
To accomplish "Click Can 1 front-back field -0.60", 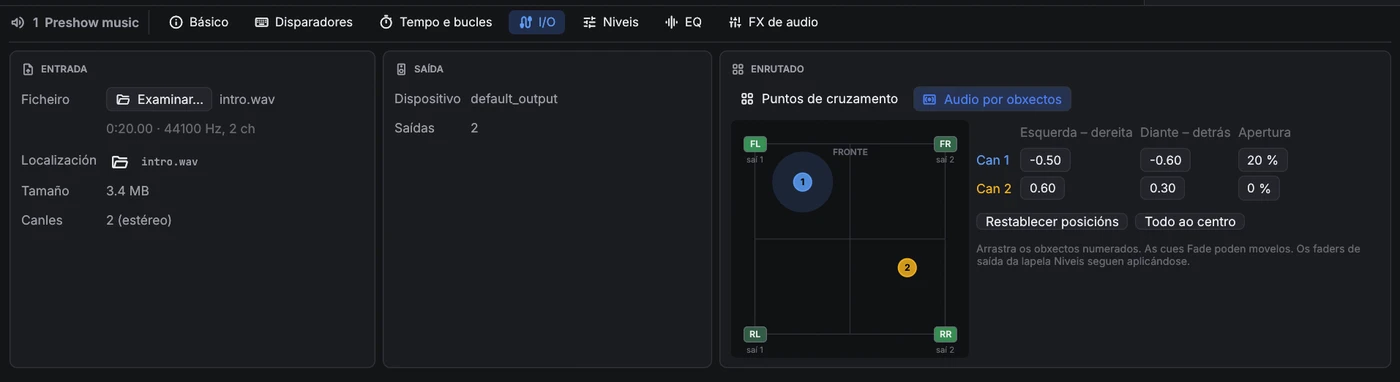I will click(x=1165, y=160).
